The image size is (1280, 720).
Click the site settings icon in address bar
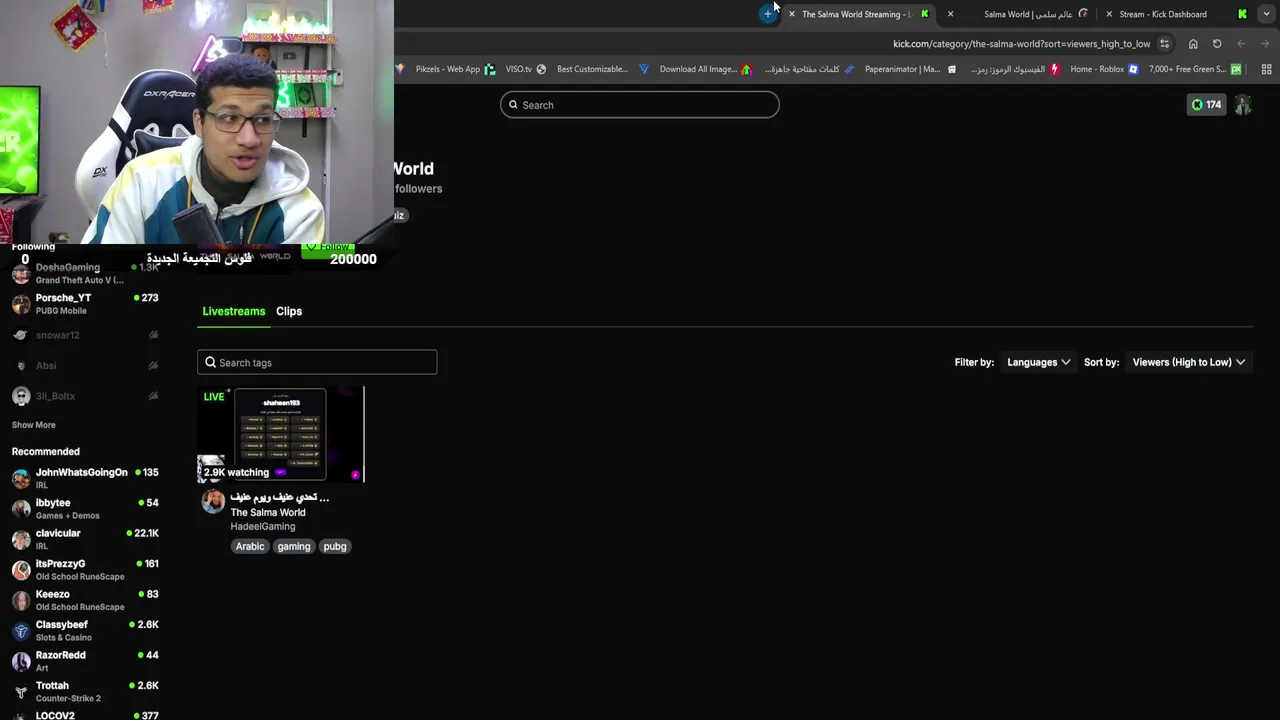[1164, 44]
